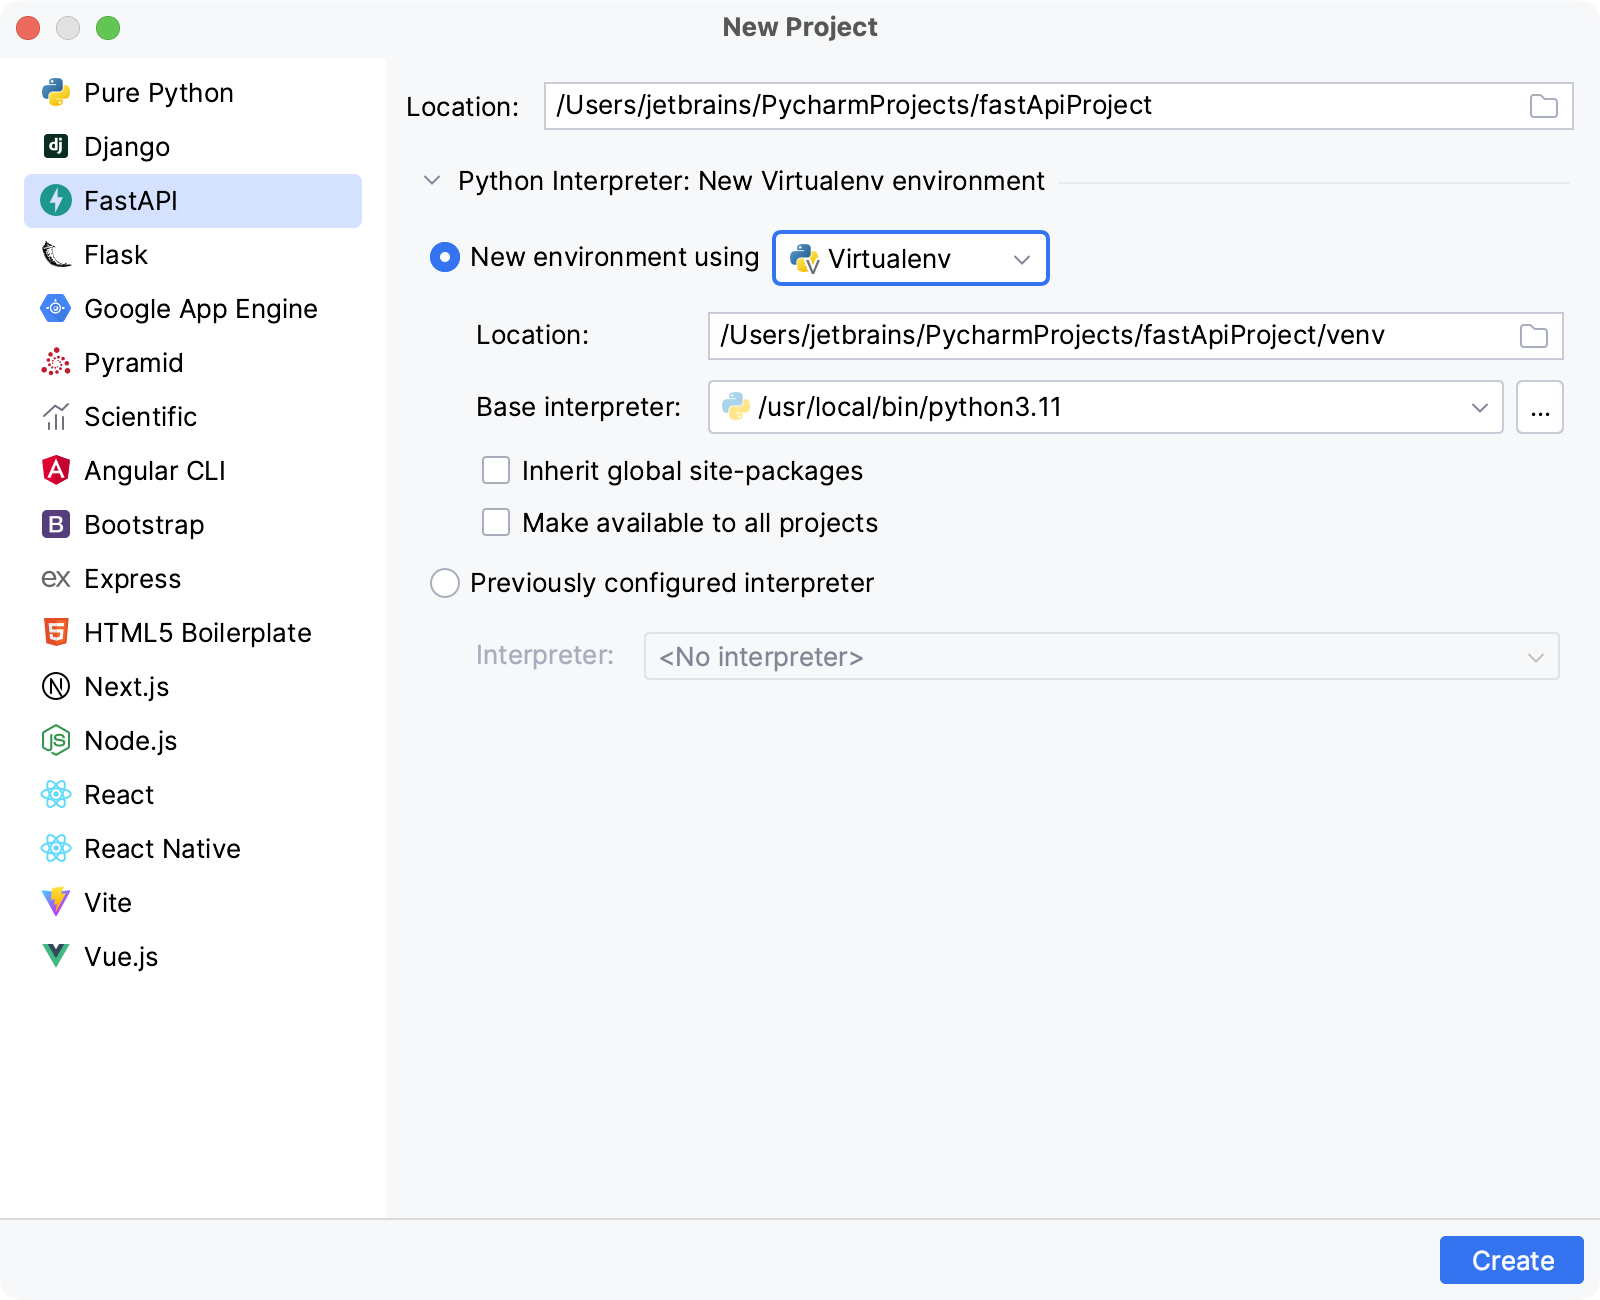
Task: Open the Virtualenv environment type dropdown arrow
Action: click(1022, 259)
